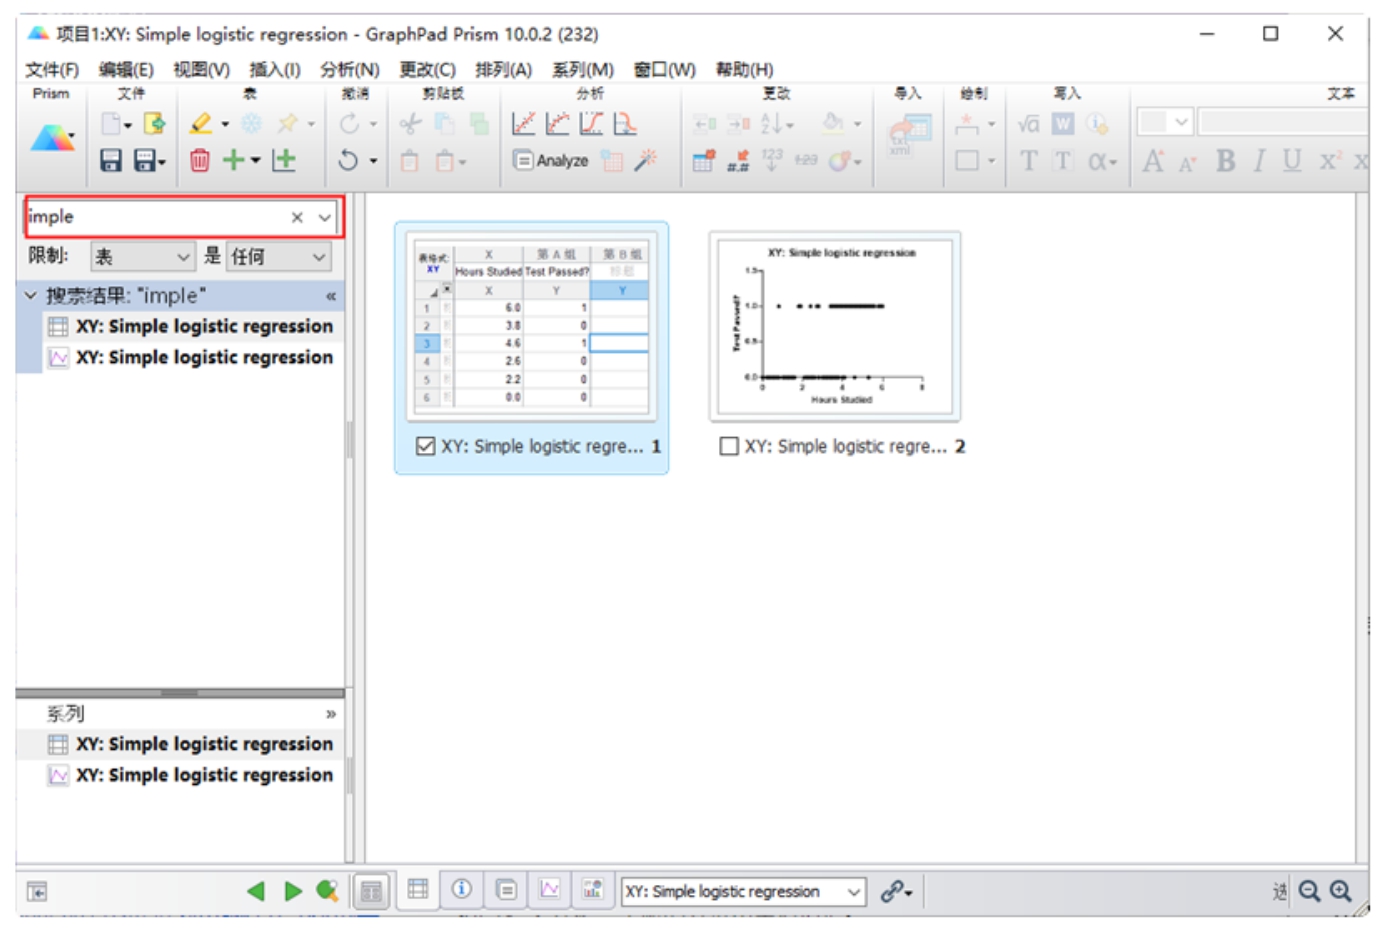The height and width of the screenshot is (933, 1384).
Task: Click the link chain icon in bottom bar
Action: click(891, 891)
